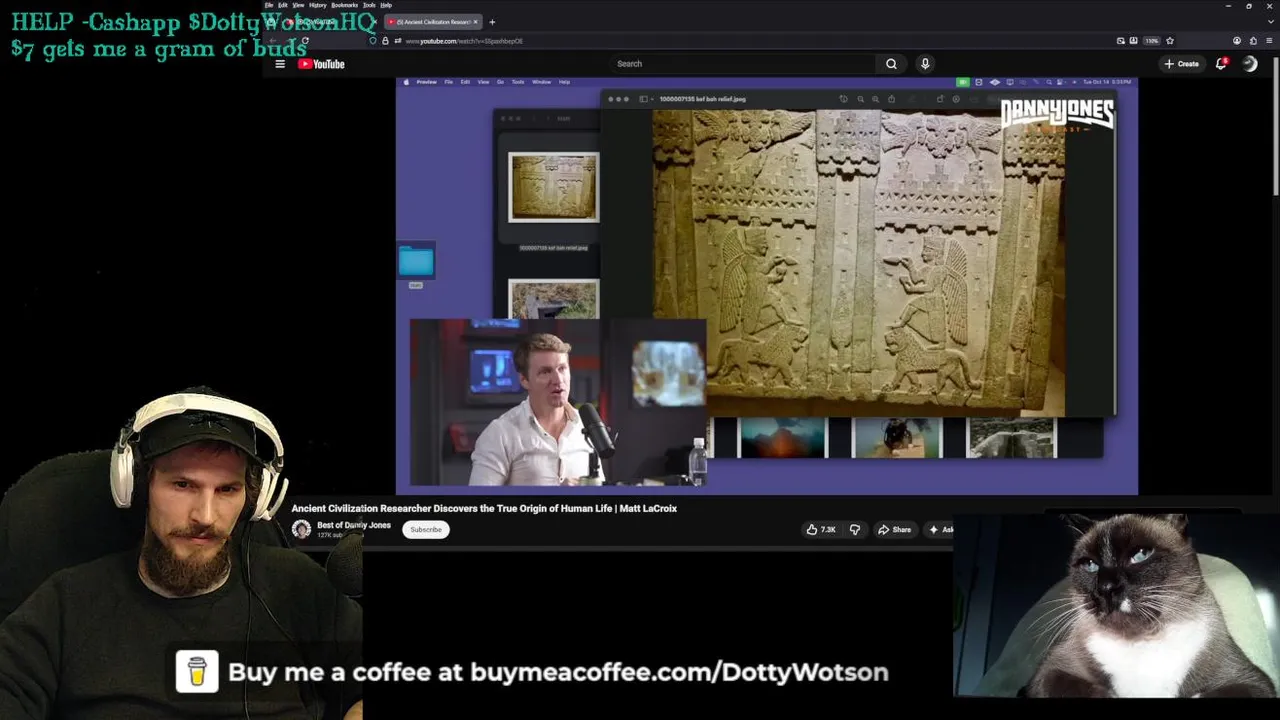
Task: Open the browser Help menu
Action: click(386, 5)
